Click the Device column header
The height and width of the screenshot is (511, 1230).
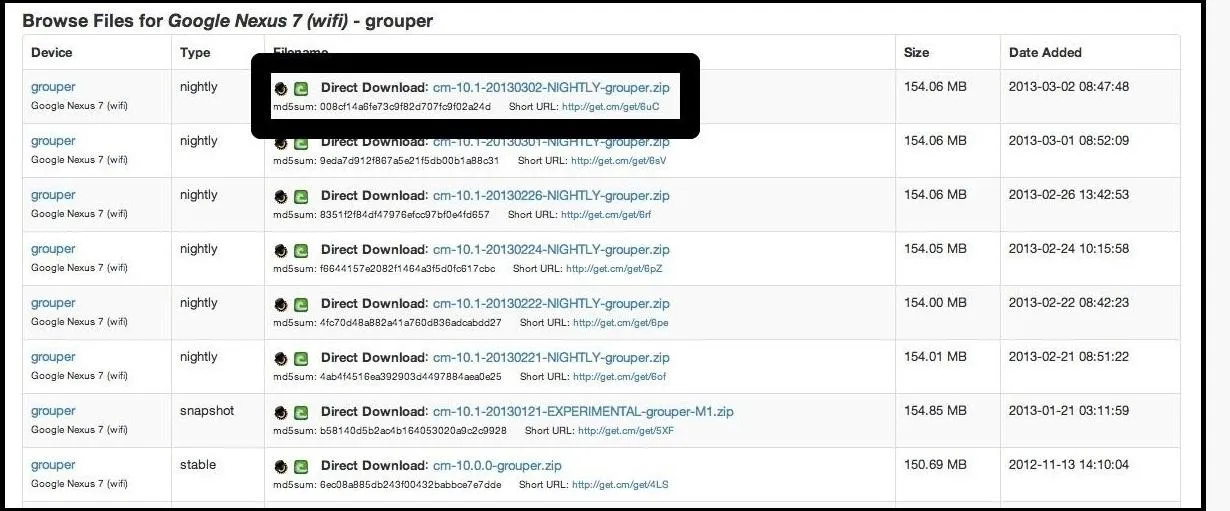52,52
